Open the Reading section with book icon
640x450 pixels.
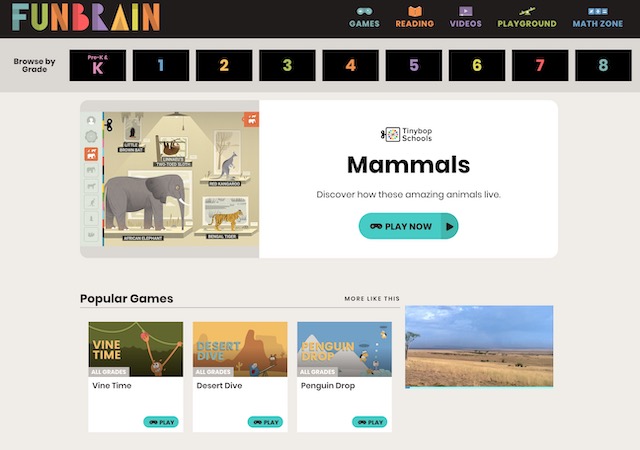tap(414, 18)
